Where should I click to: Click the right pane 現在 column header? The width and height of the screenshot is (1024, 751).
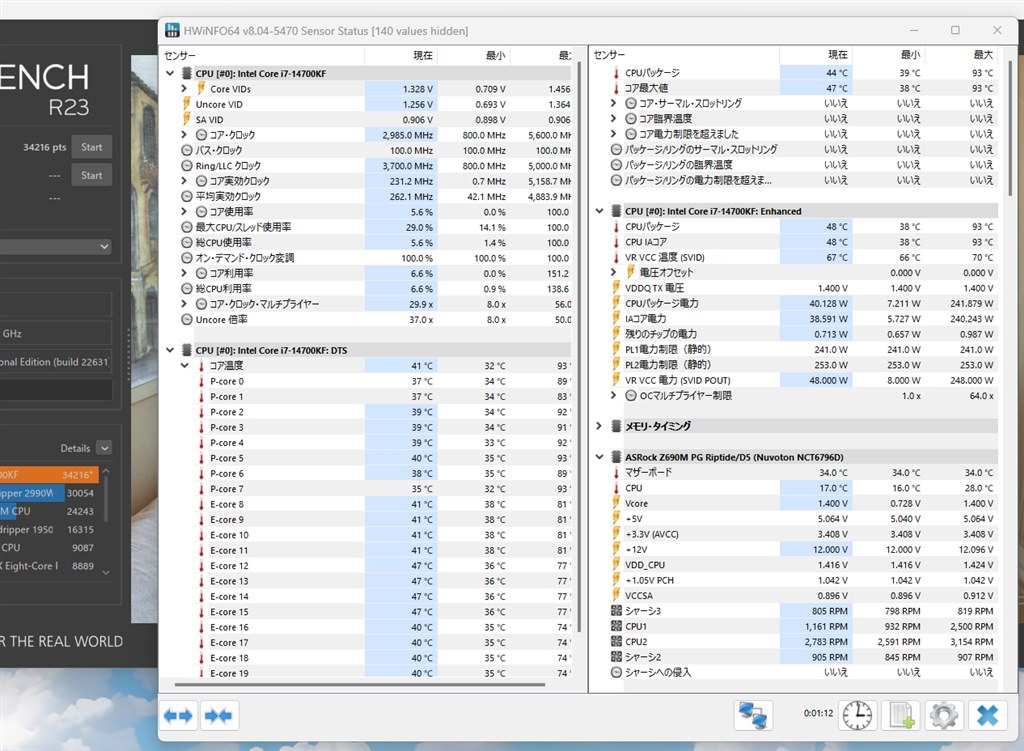click(837, 55)
